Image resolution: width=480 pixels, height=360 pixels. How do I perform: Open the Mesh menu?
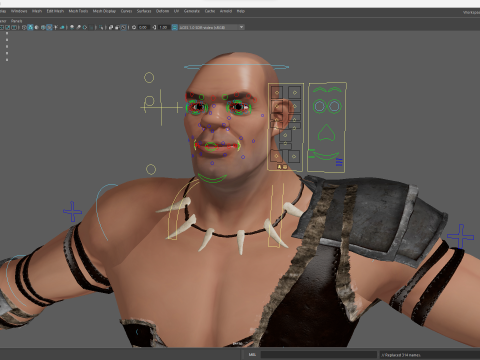point(37,11)
